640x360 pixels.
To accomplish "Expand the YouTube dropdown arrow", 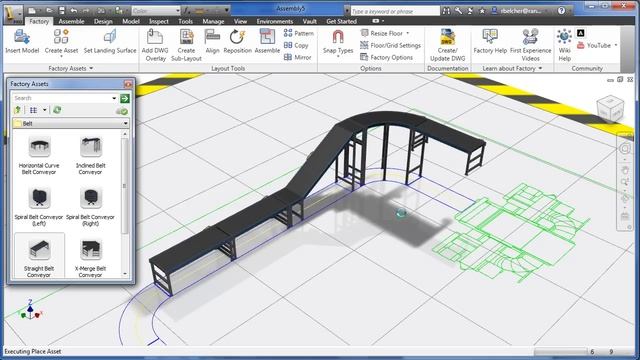I will pos(616,45).
